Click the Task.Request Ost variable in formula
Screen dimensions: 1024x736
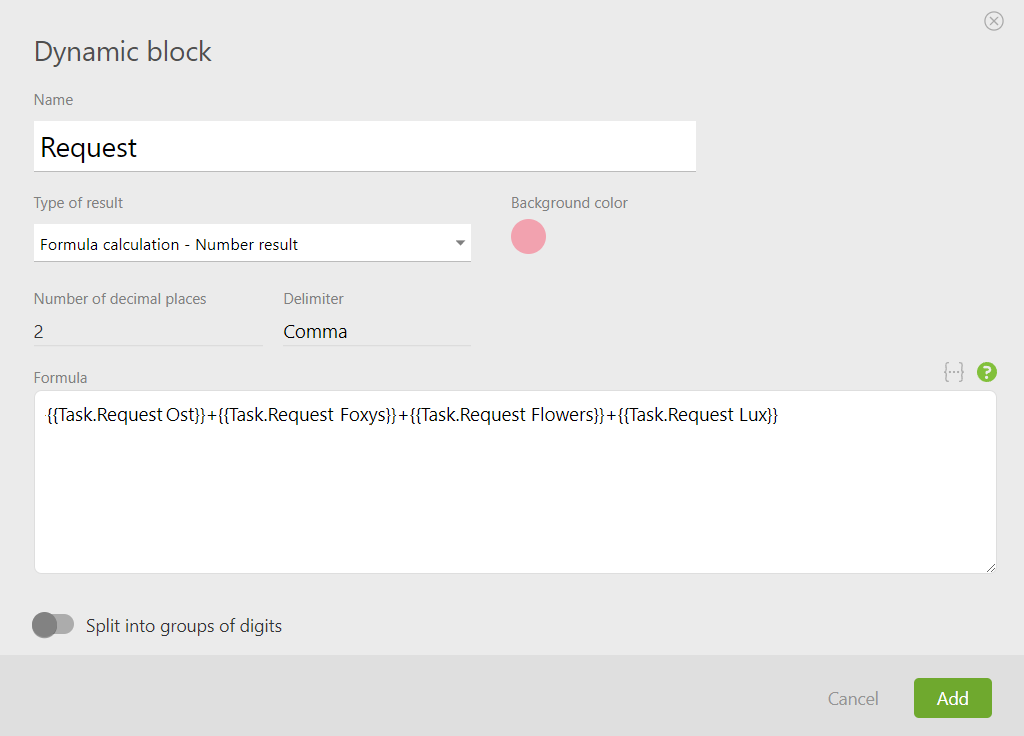pyautogui.click(x=127, y=415)
